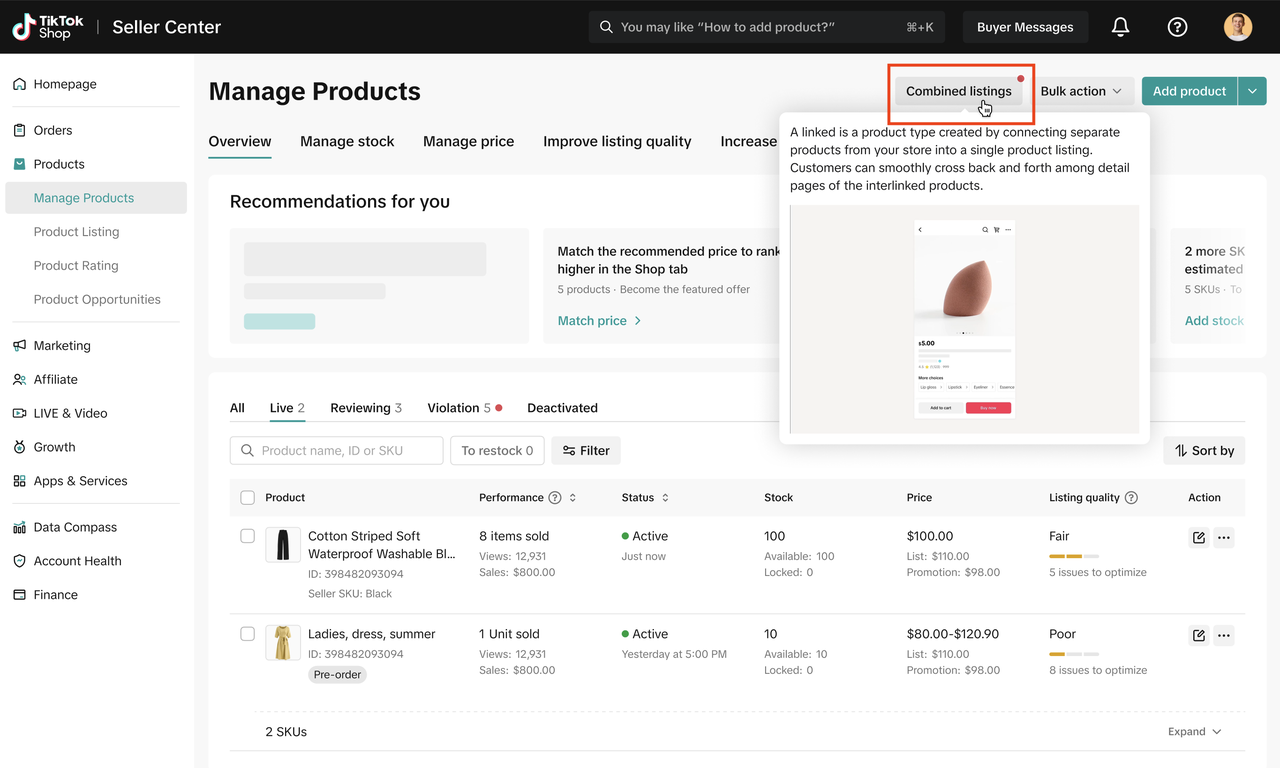The width and height of the screenshot is (1280, 768).
Task: Click the Listing quality info icon
Action: coord(1131,498)
